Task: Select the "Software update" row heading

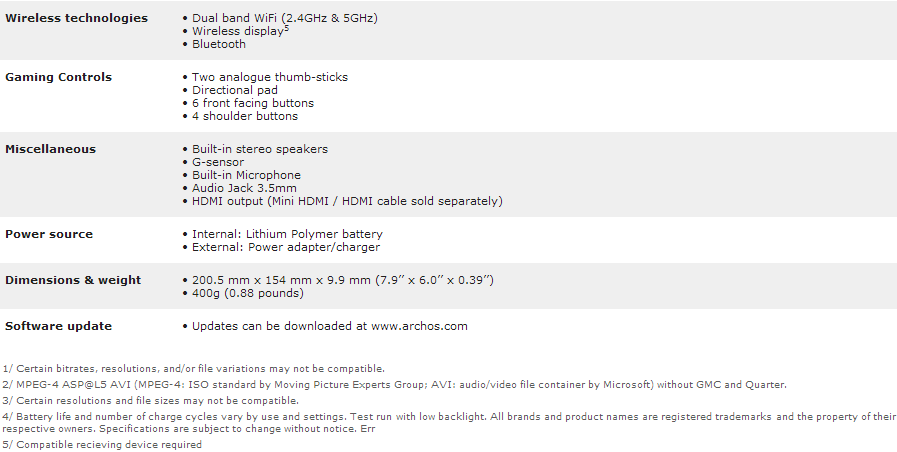Action: click(x=58, y=326)
